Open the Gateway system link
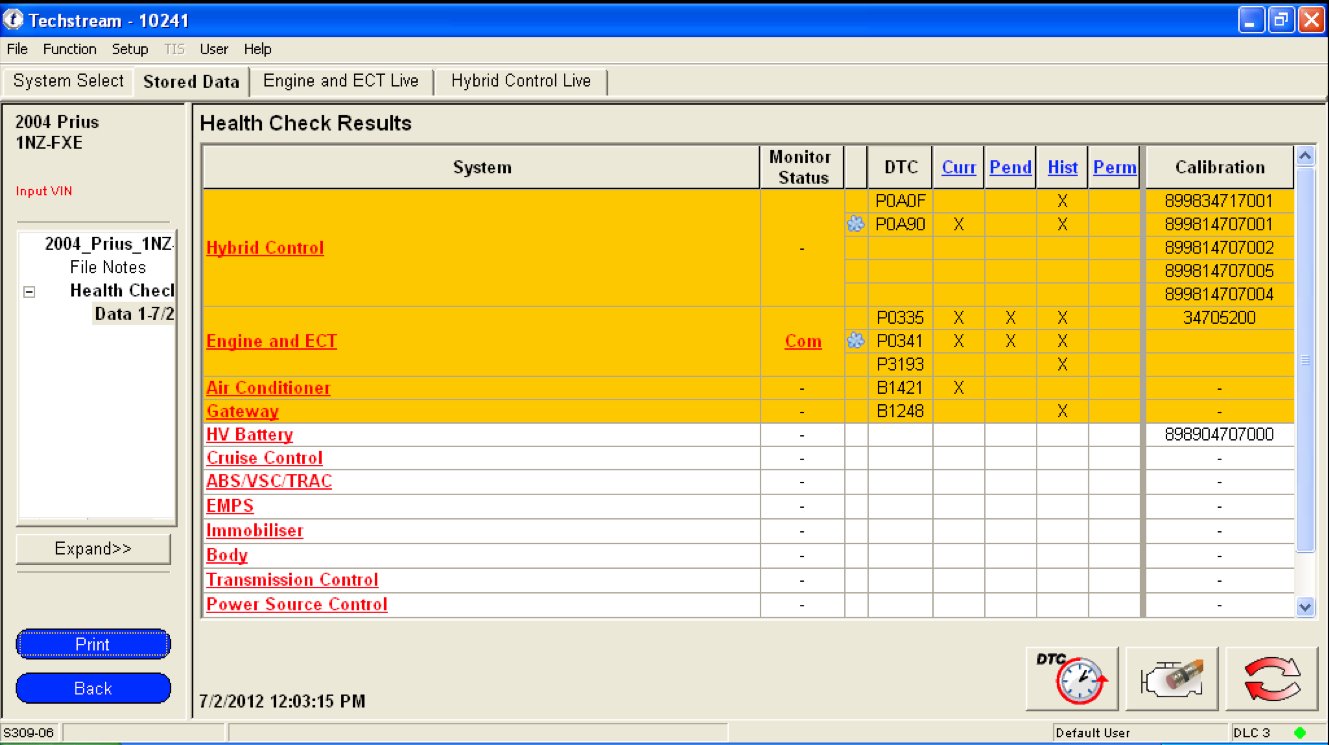Image resolution: width=1329 pixels, height=745 pixels. click(x=242, y=412)
